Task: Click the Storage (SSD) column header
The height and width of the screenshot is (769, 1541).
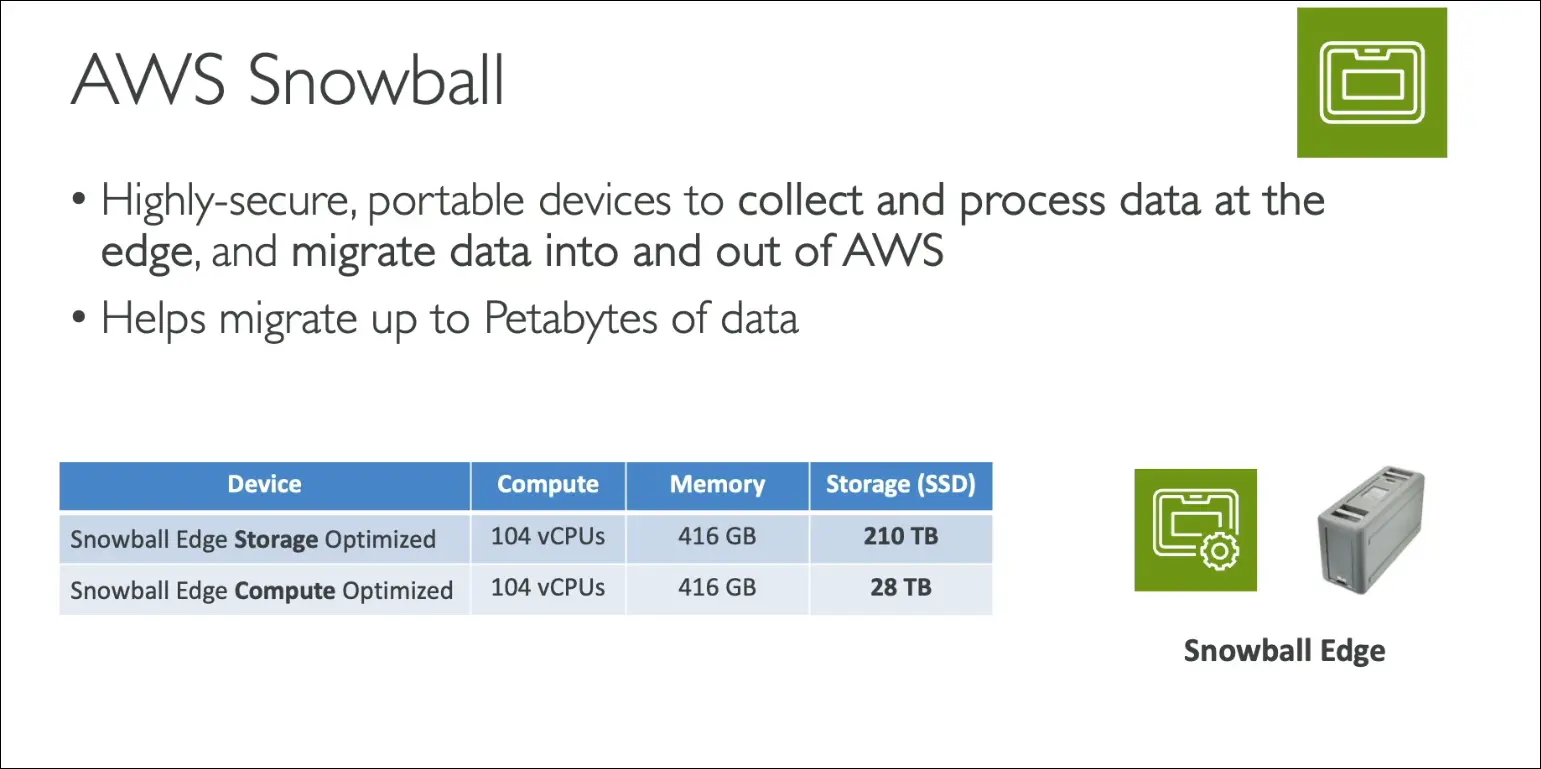Action: point(900,485)
